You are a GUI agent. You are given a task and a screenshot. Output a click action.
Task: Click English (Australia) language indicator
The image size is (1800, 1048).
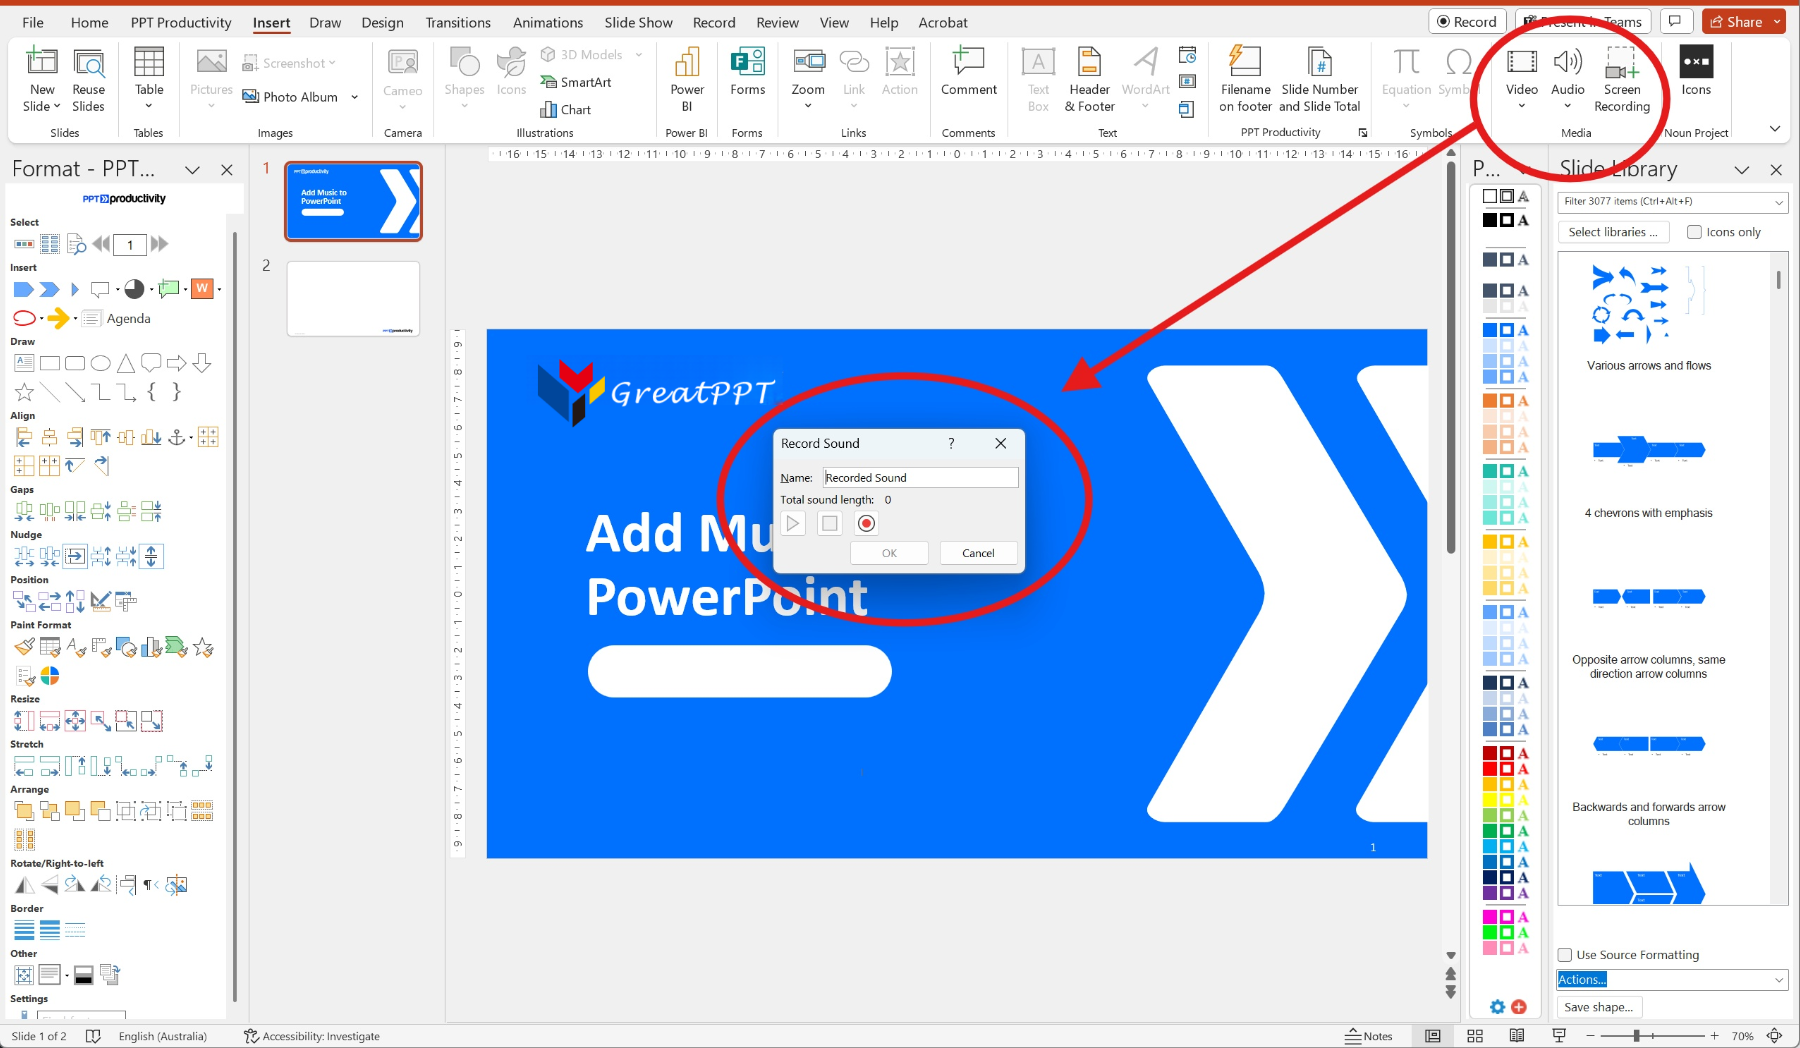click(163, 1036)
